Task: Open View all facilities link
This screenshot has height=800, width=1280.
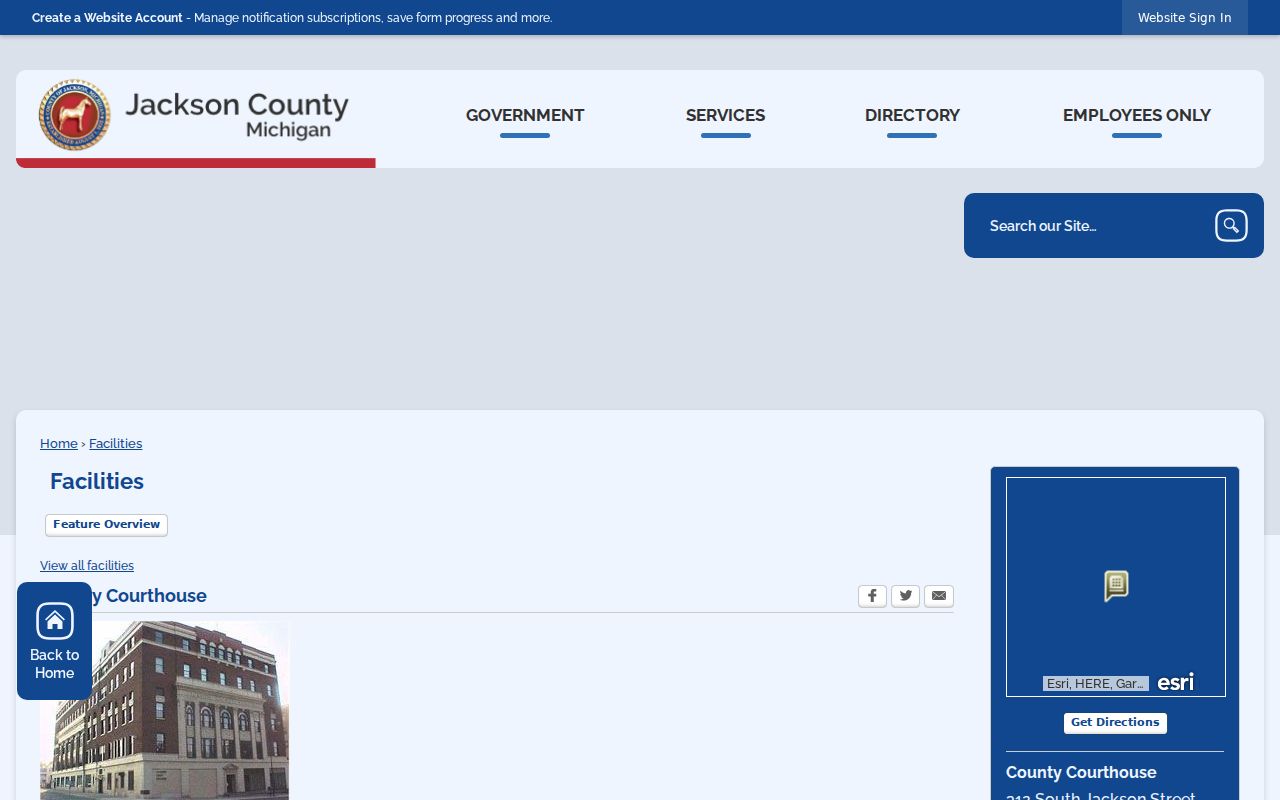Action: (87, 566)
